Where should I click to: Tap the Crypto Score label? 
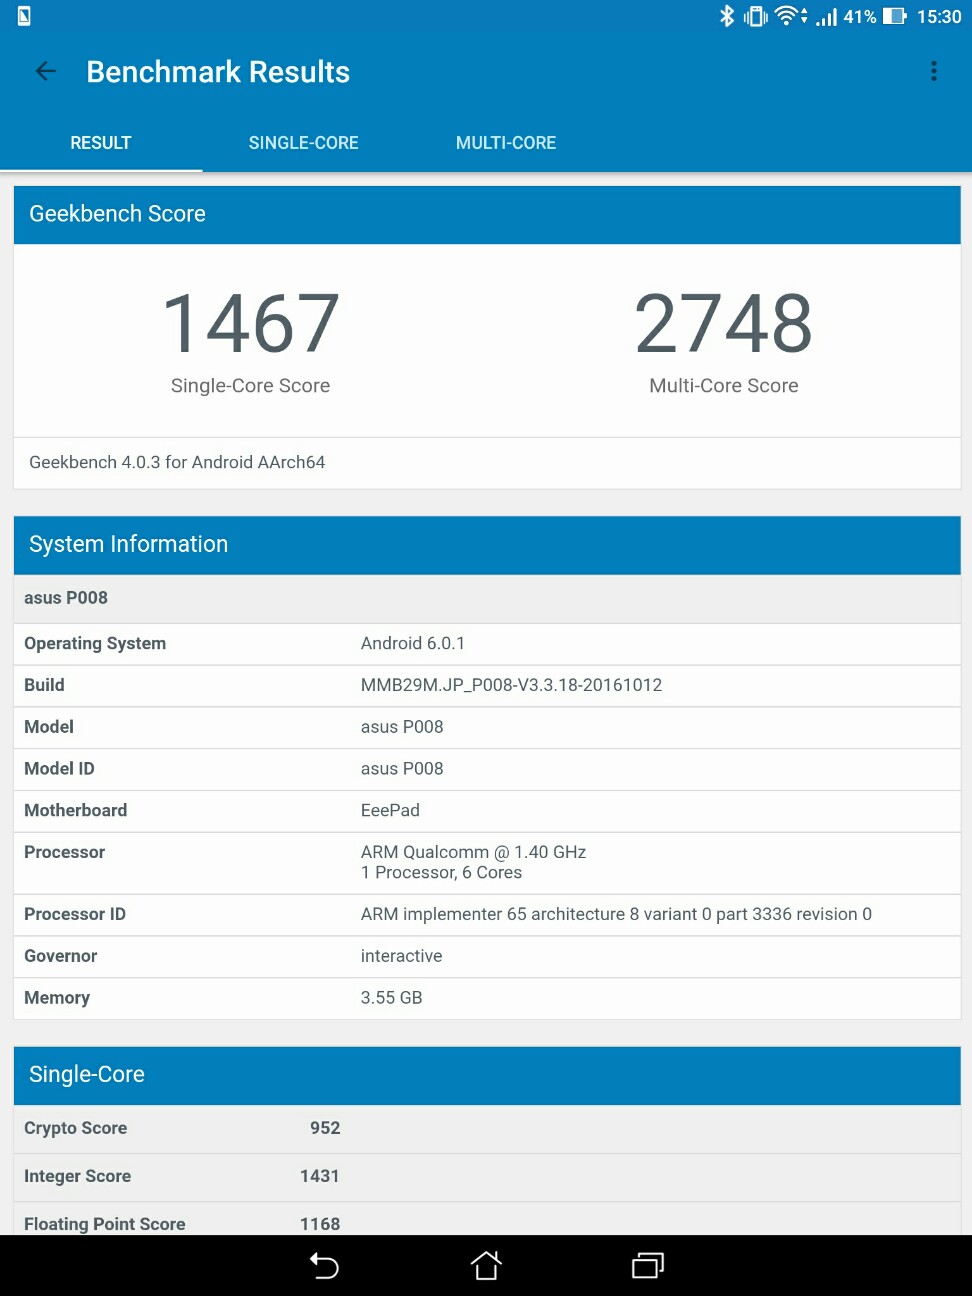76,1128
